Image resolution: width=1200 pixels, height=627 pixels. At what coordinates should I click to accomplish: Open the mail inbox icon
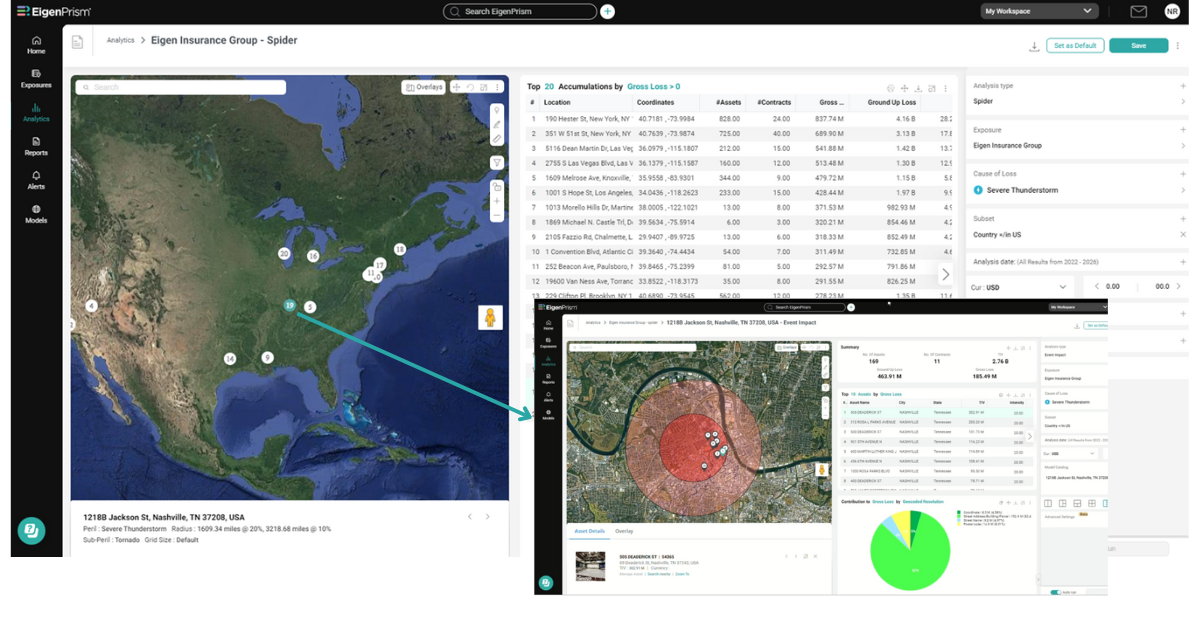click(x=1138, y=11)
